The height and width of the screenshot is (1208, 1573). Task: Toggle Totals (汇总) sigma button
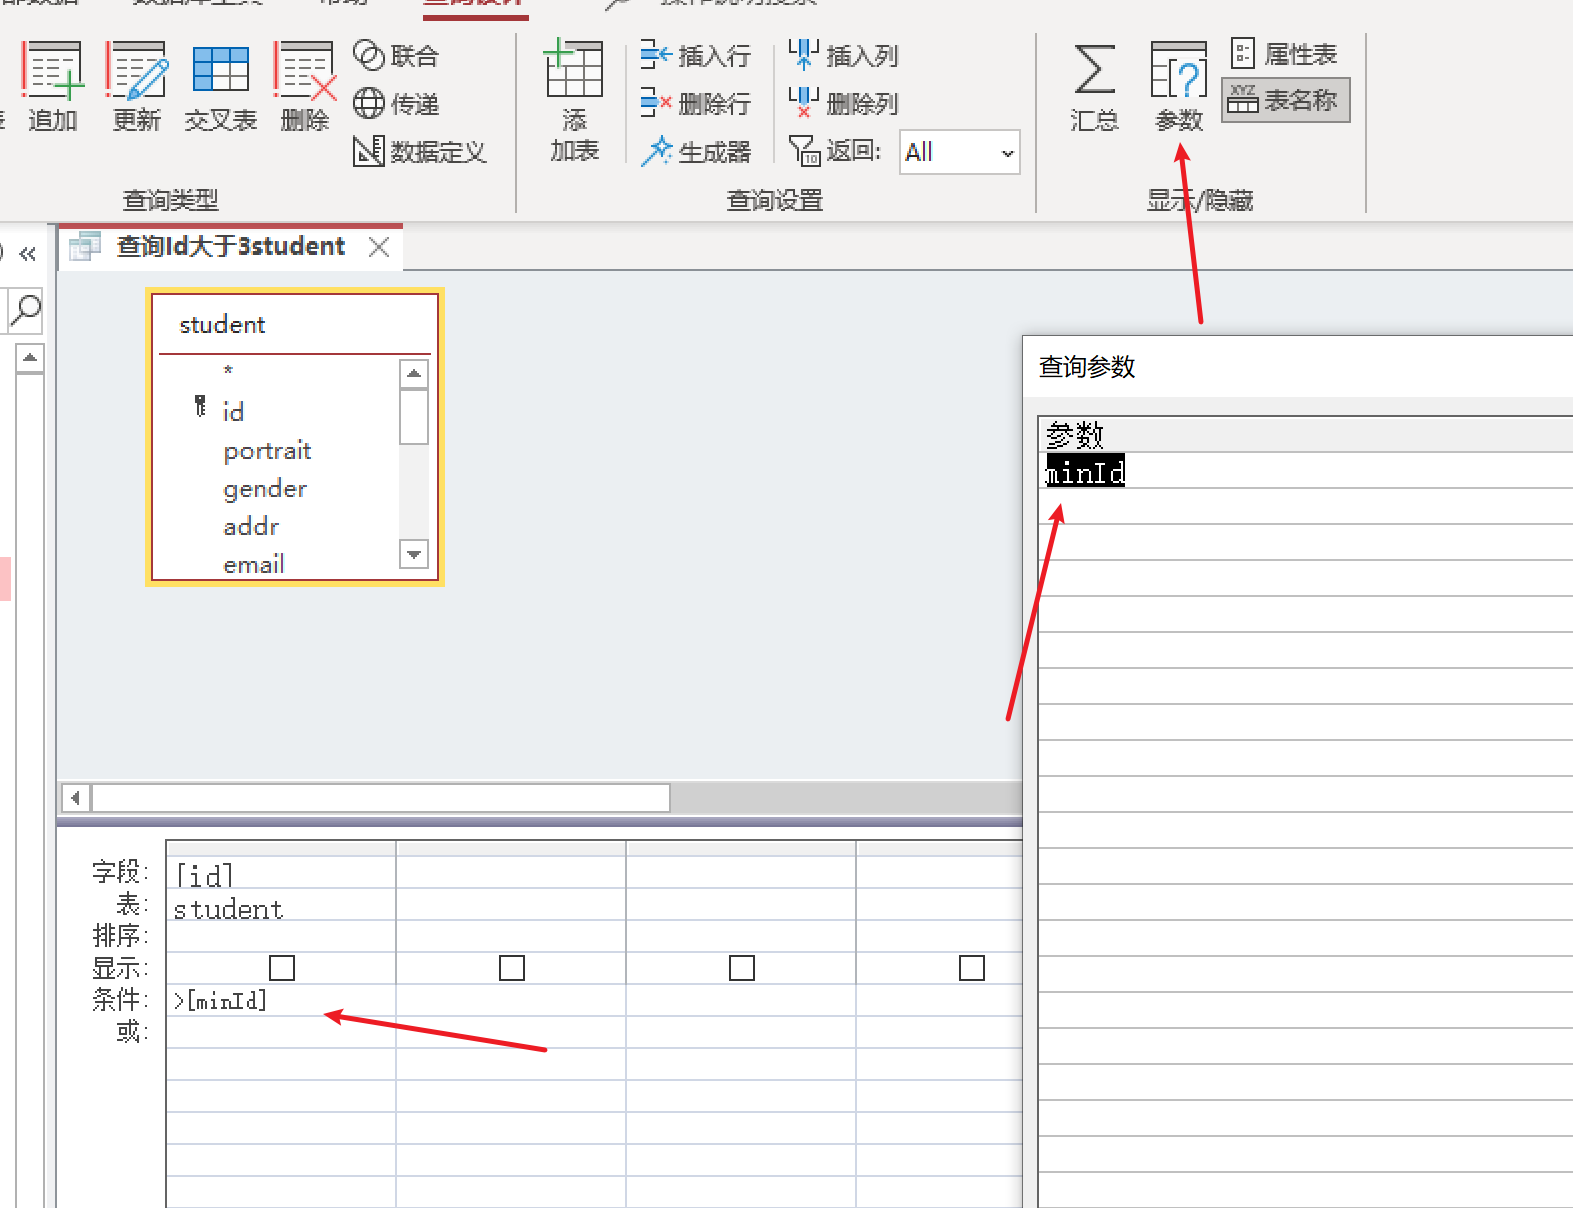coord(1094,87)
